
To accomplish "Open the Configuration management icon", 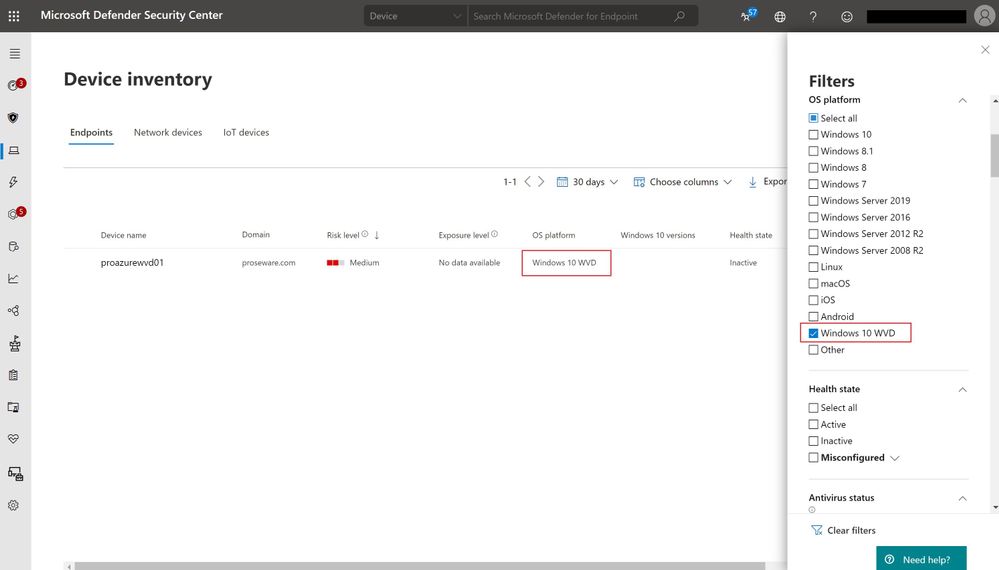I will pyautogui.click(x=15, y=473).
